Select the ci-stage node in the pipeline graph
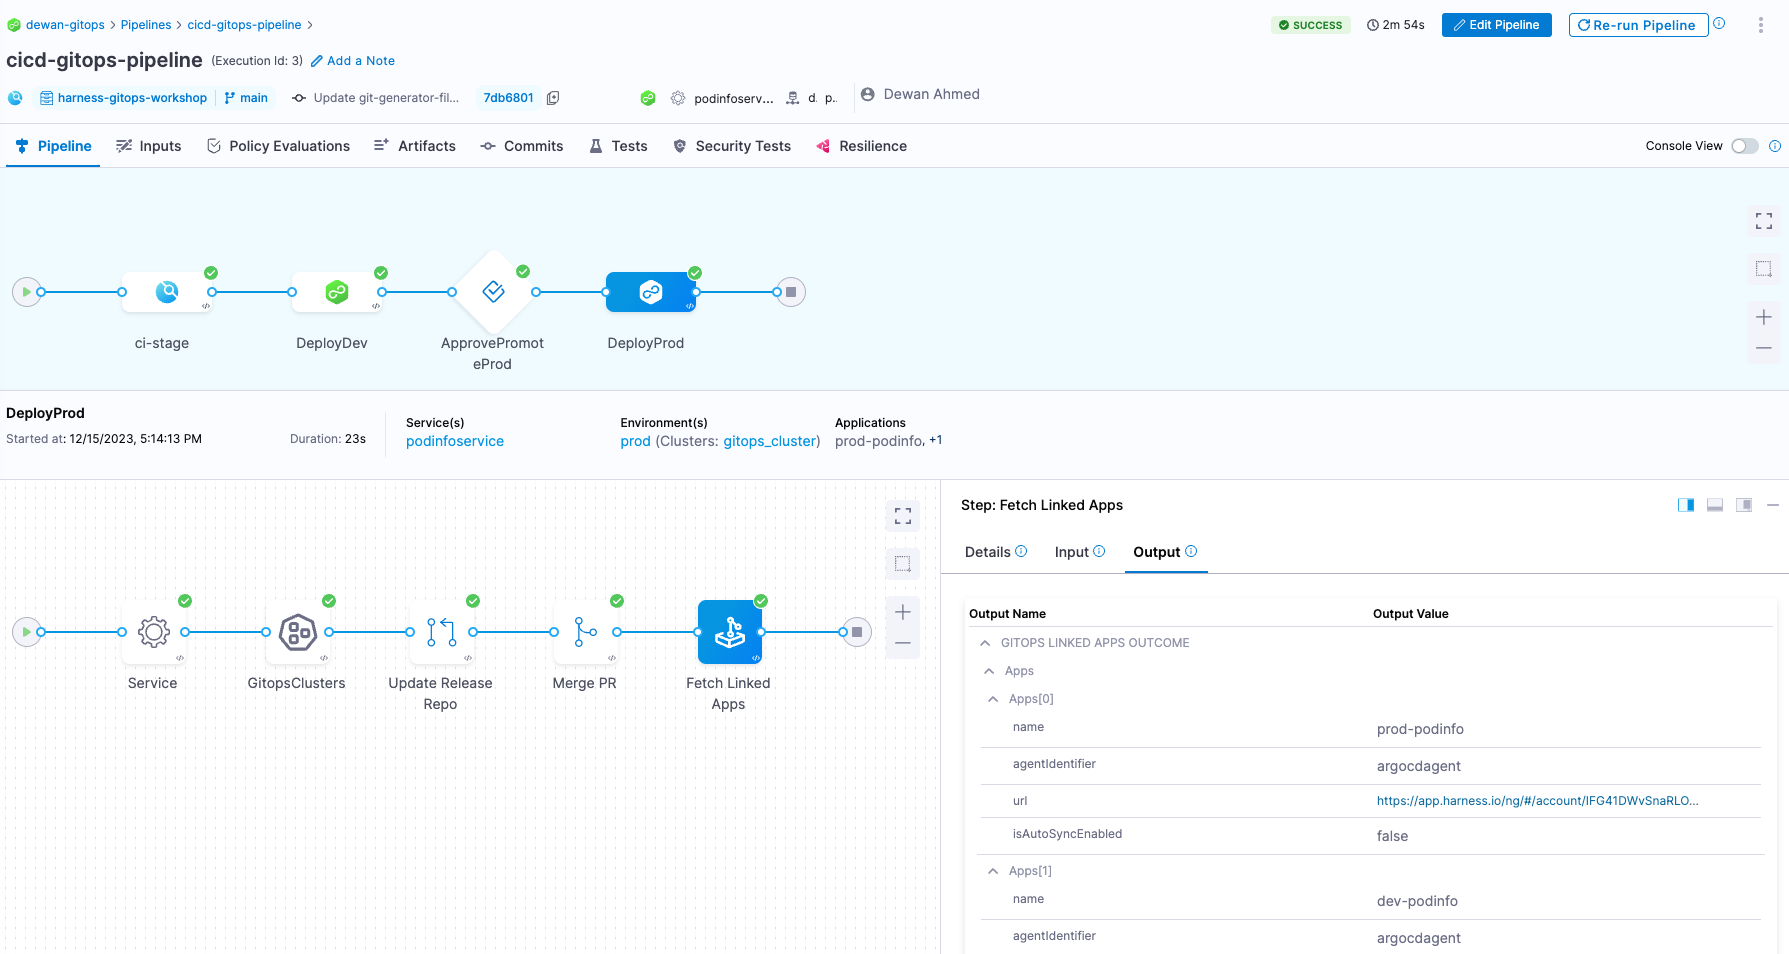The width and height of the screenshot is (1789, 954). tap(165, 292)
